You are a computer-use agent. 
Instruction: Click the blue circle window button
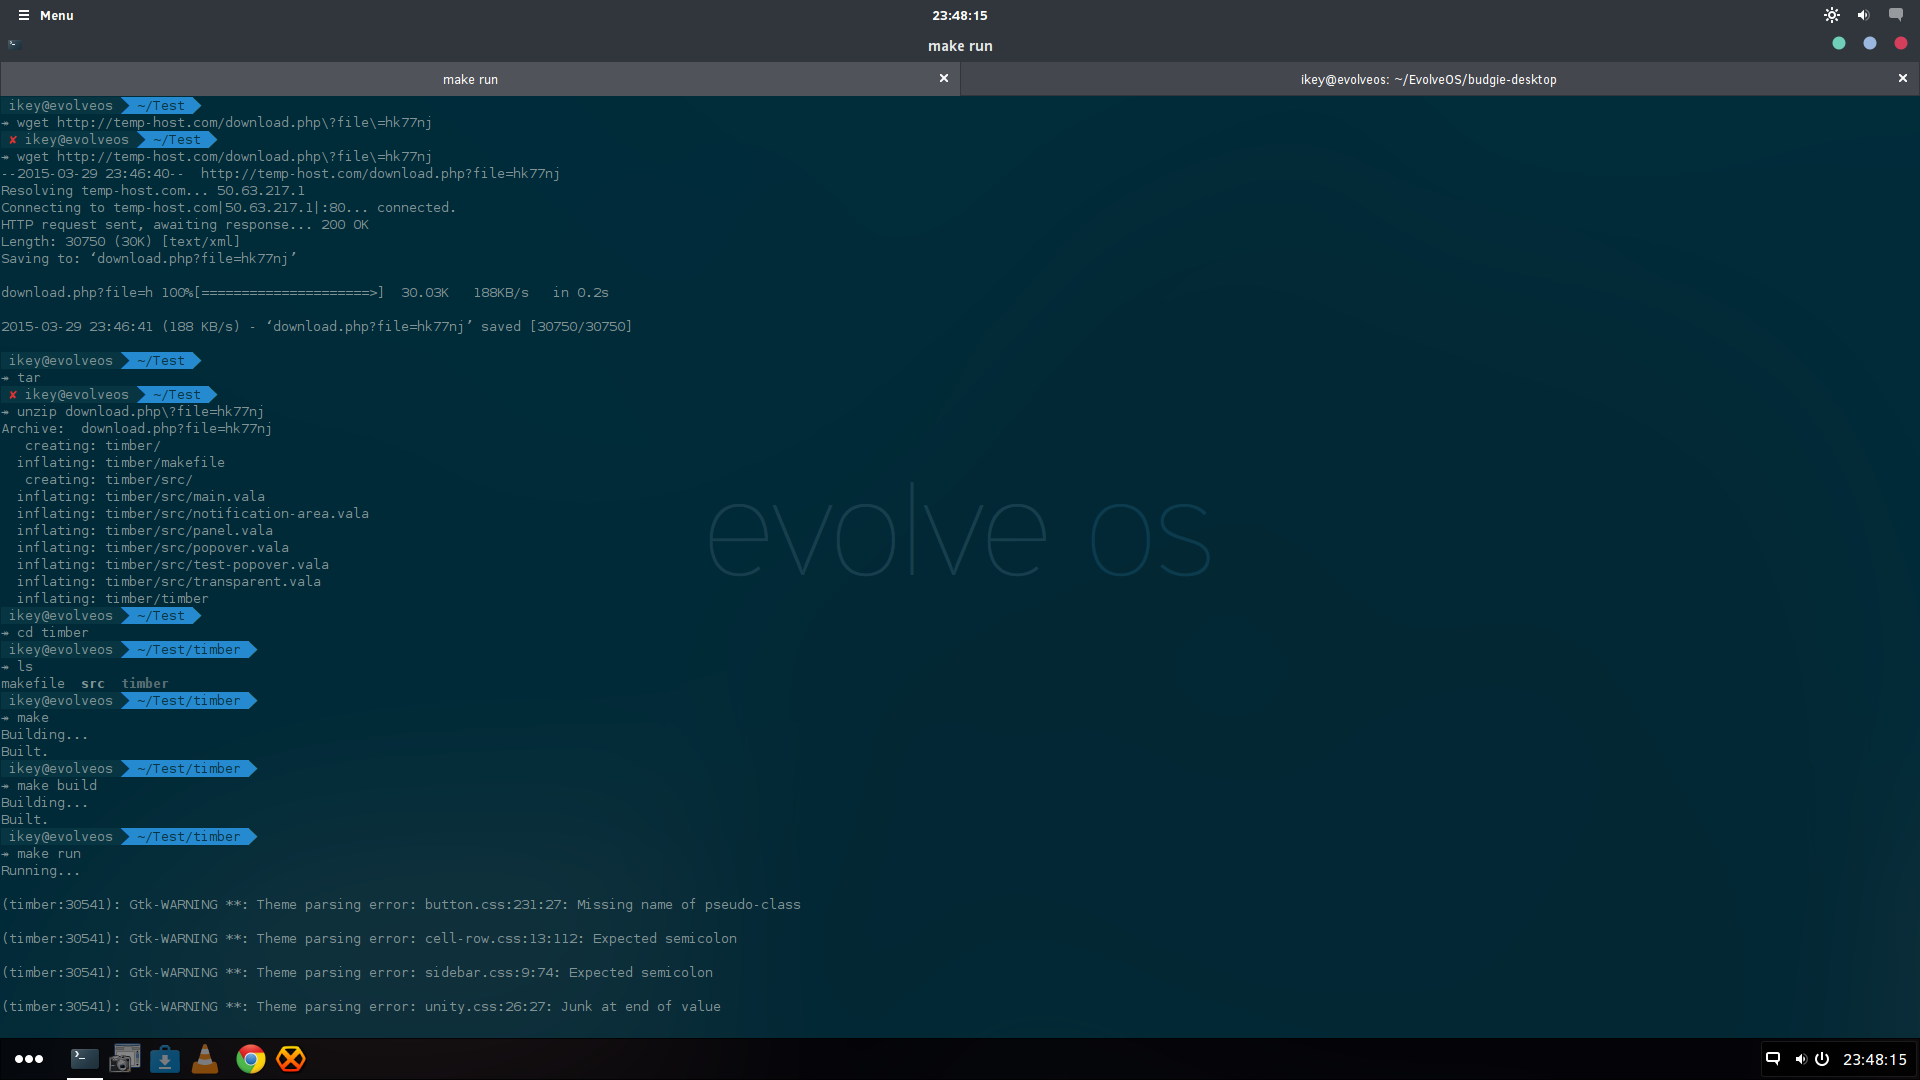coord(1869,44)
